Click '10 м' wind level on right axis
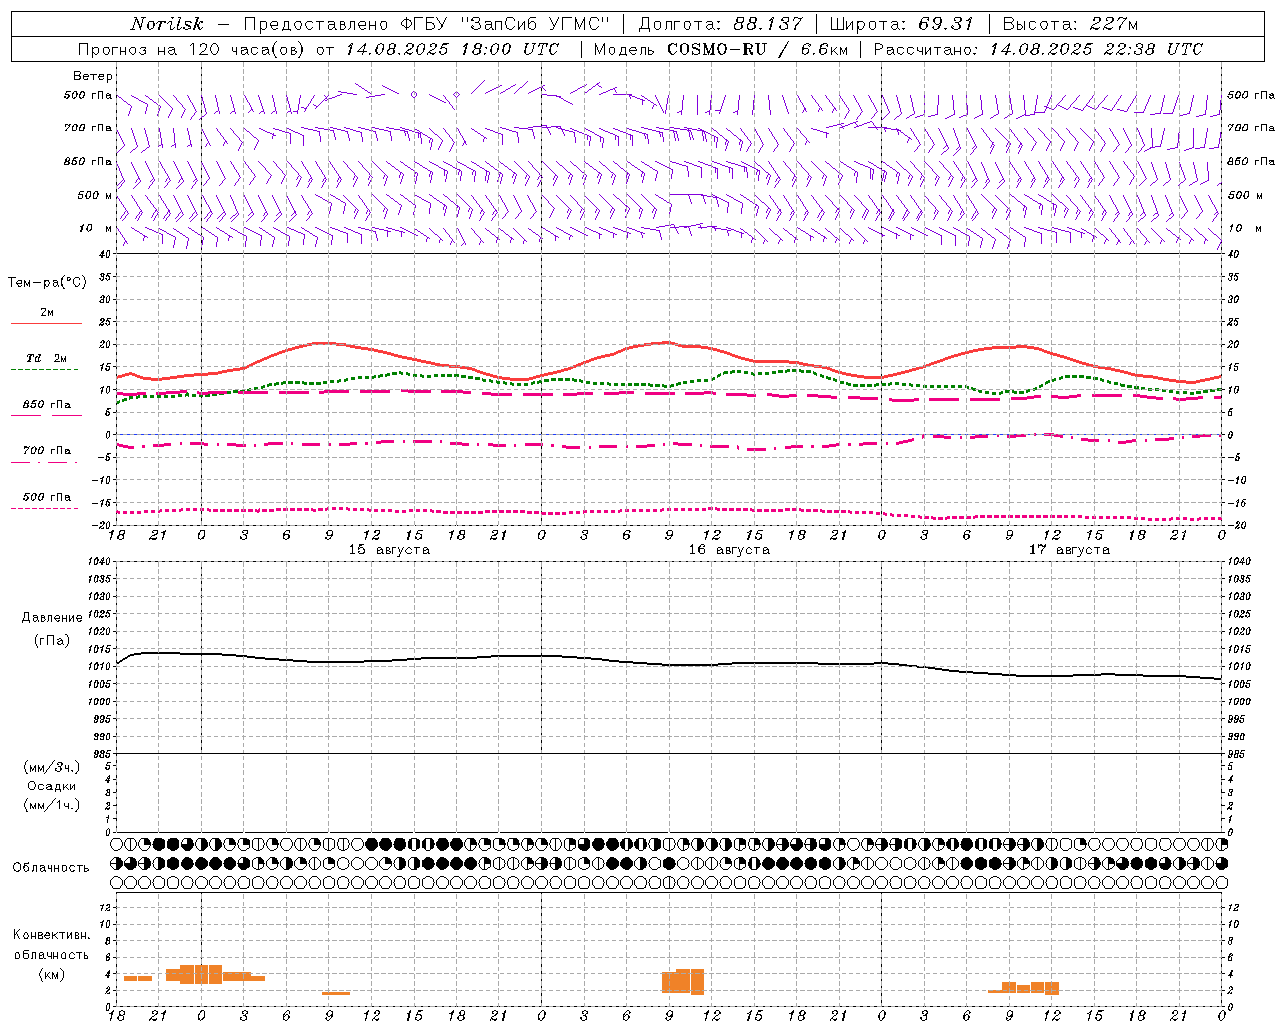1280x1024 pixels. click(x=1243, y=228)
